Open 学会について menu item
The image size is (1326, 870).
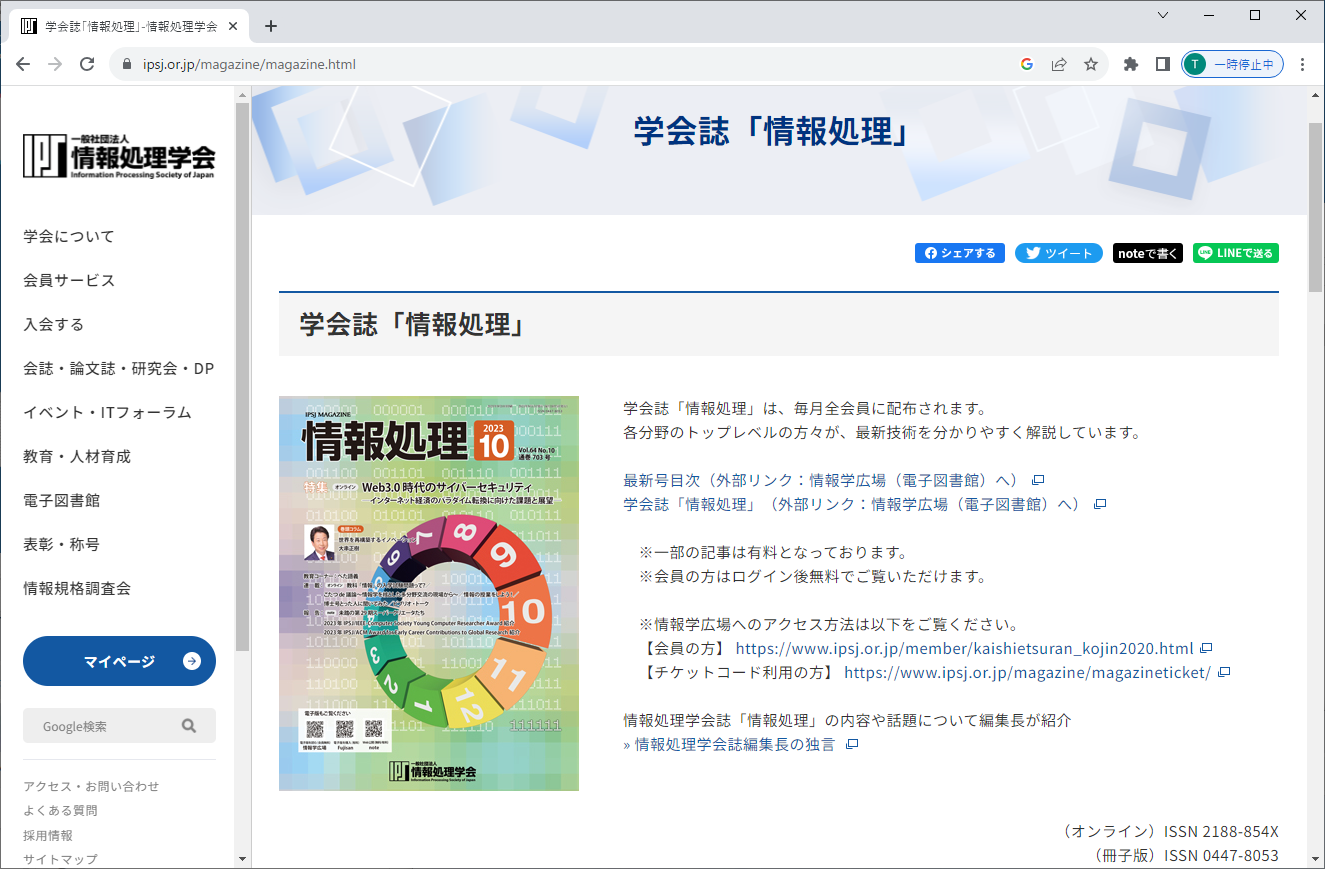click(69, 237)
